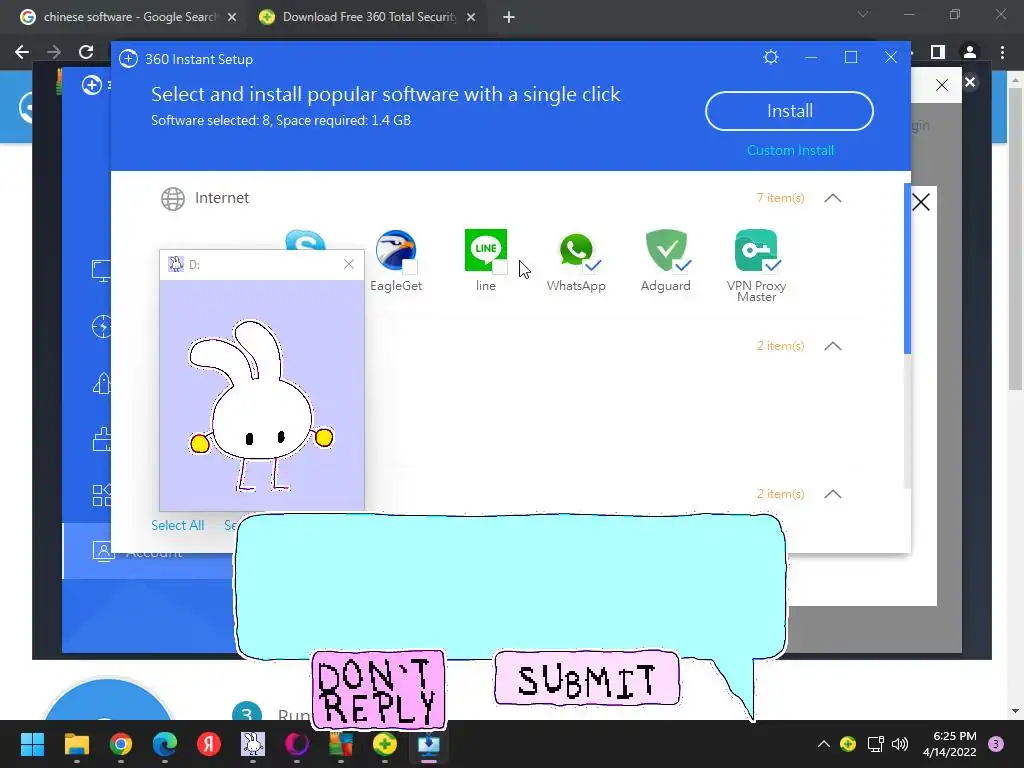Open a new Chrome tab
The height and width of the screenshot is (768, 1024).
[509, 17]
